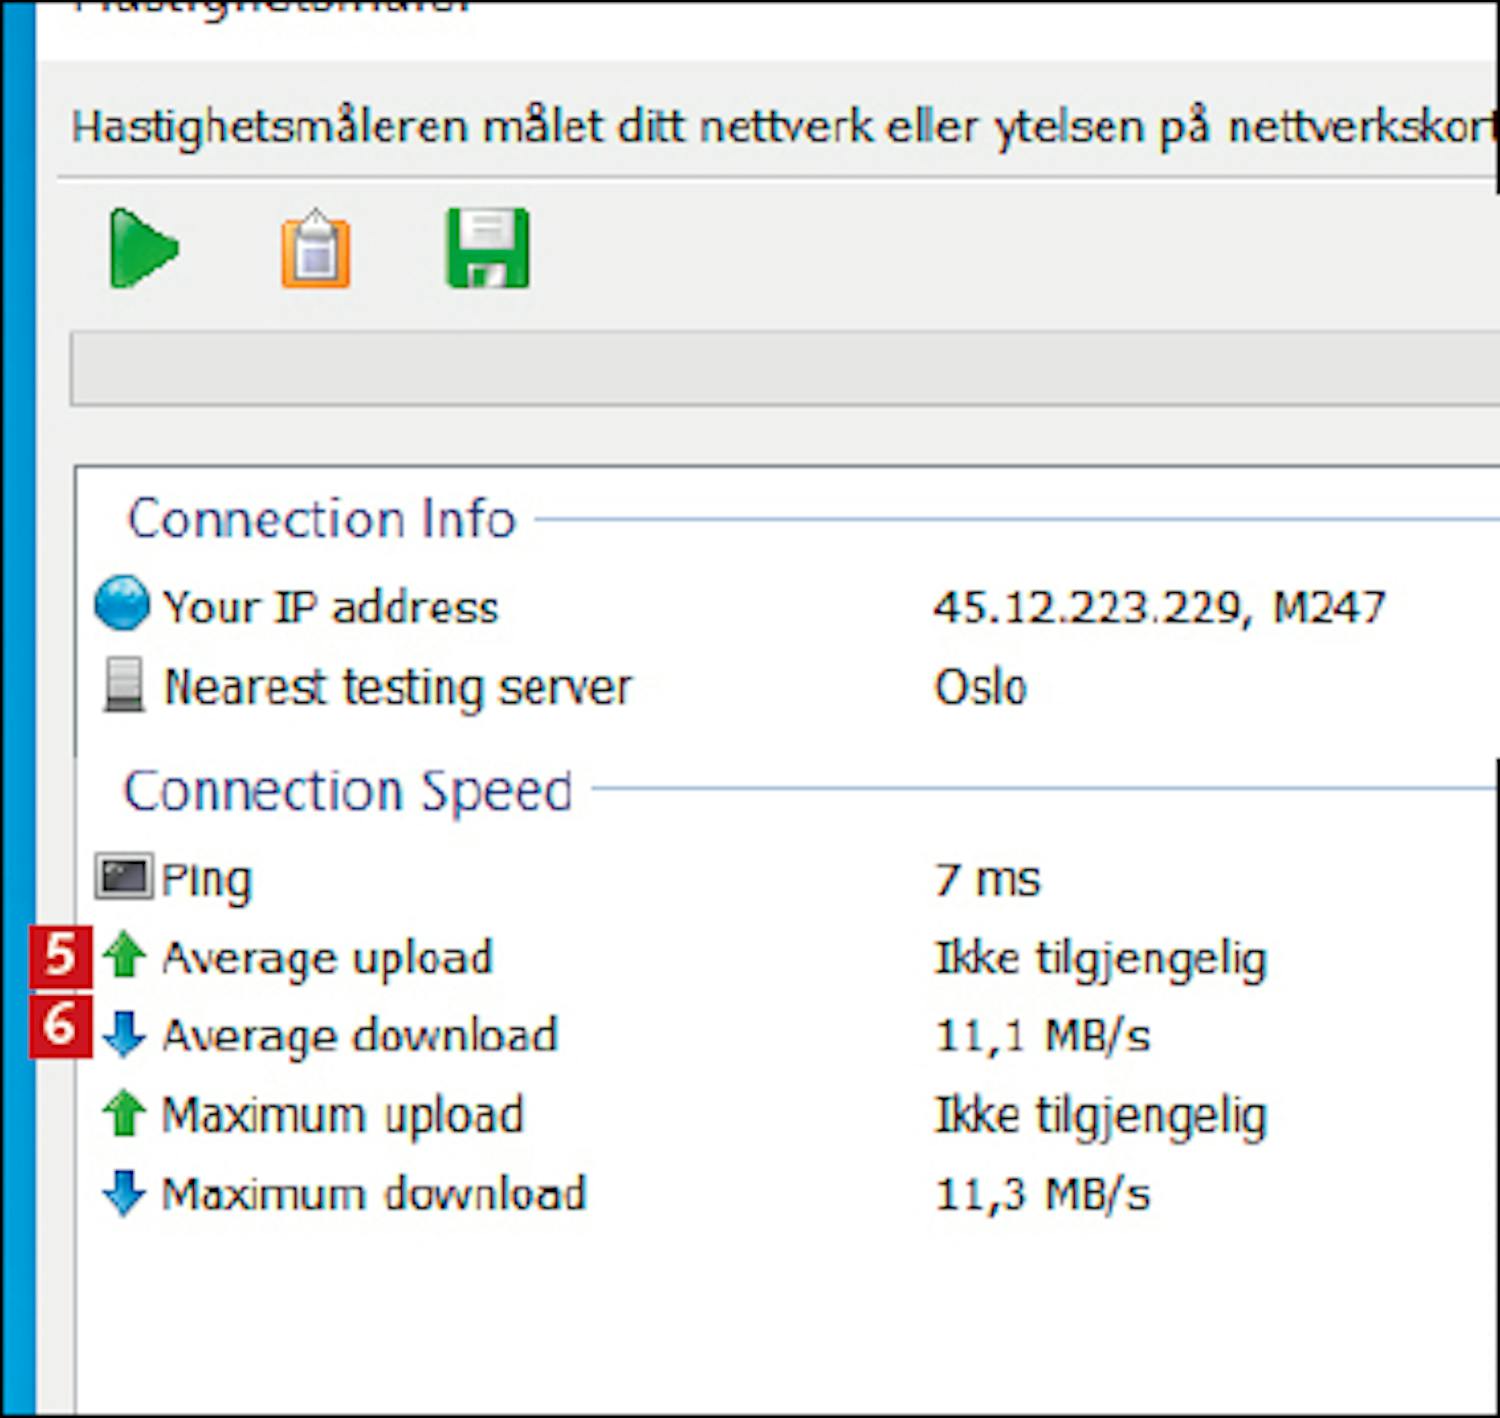Start the speed test with green play button
The width and height of the screenshot is (1500, 1418).
coord(142,249)
